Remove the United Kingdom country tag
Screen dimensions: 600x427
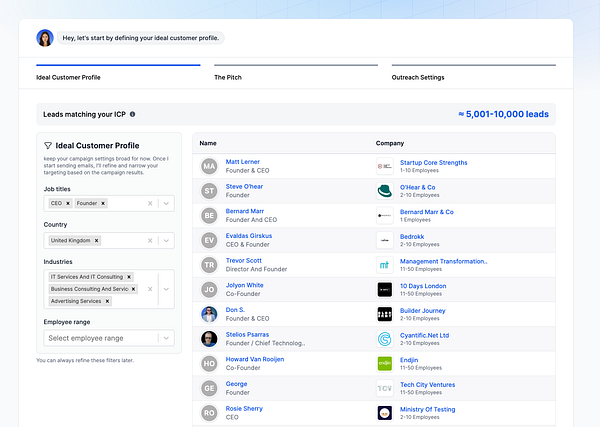(x=96, y=240)
